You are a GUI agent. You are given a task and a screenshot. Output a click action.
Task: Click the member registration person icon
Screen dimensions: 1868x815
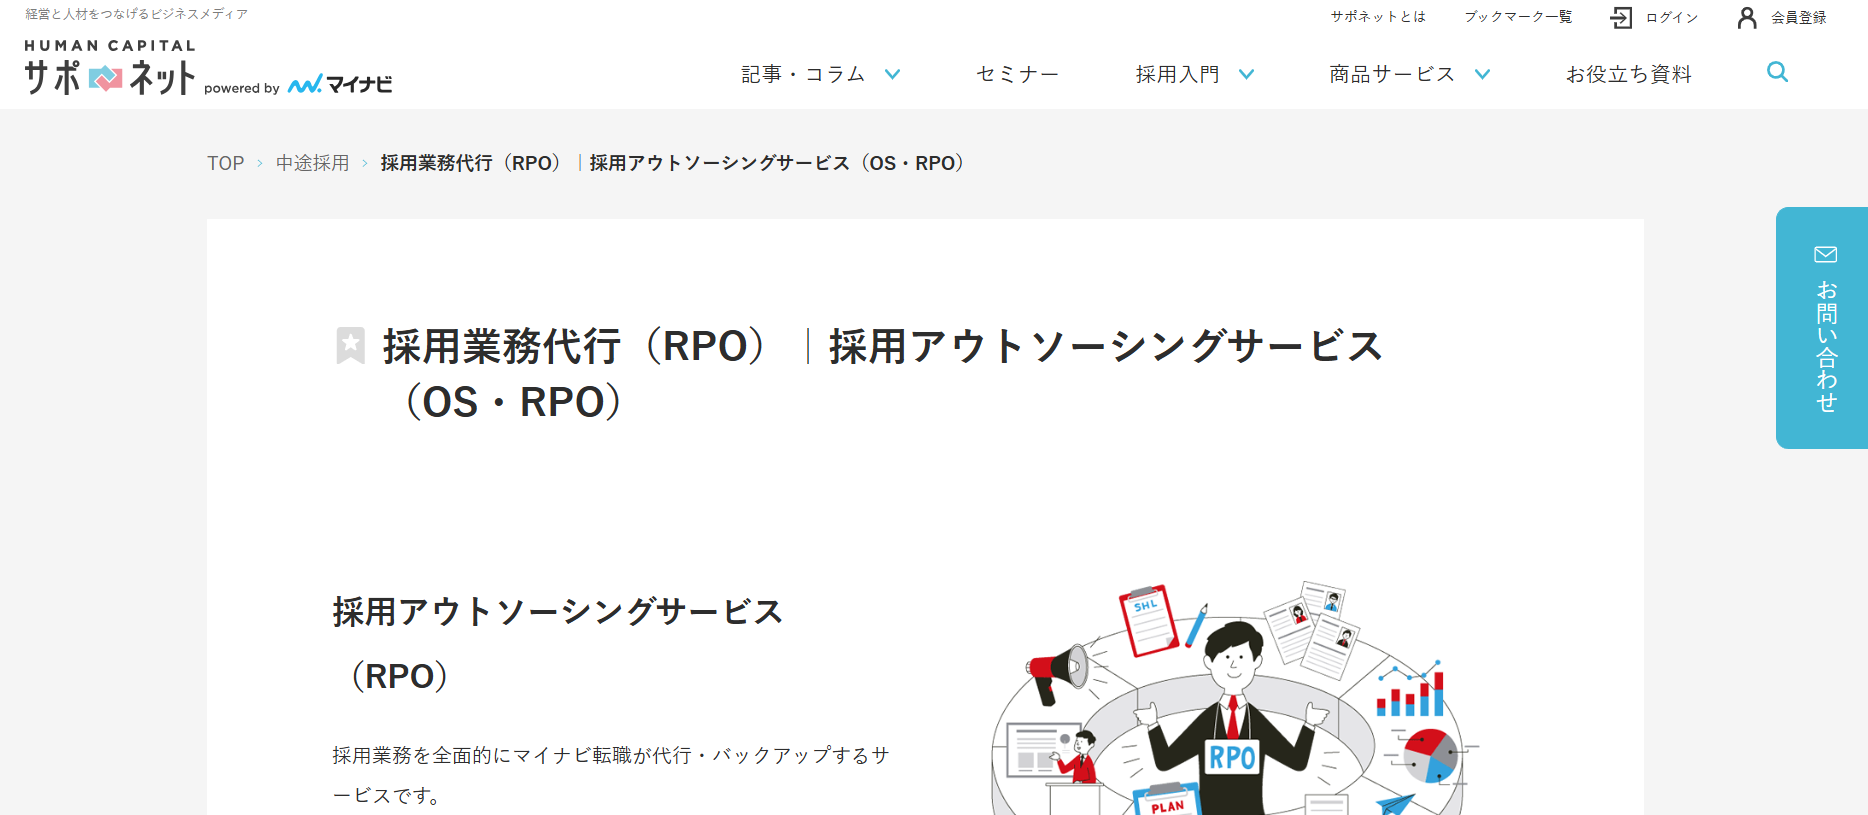point(1747,18)
